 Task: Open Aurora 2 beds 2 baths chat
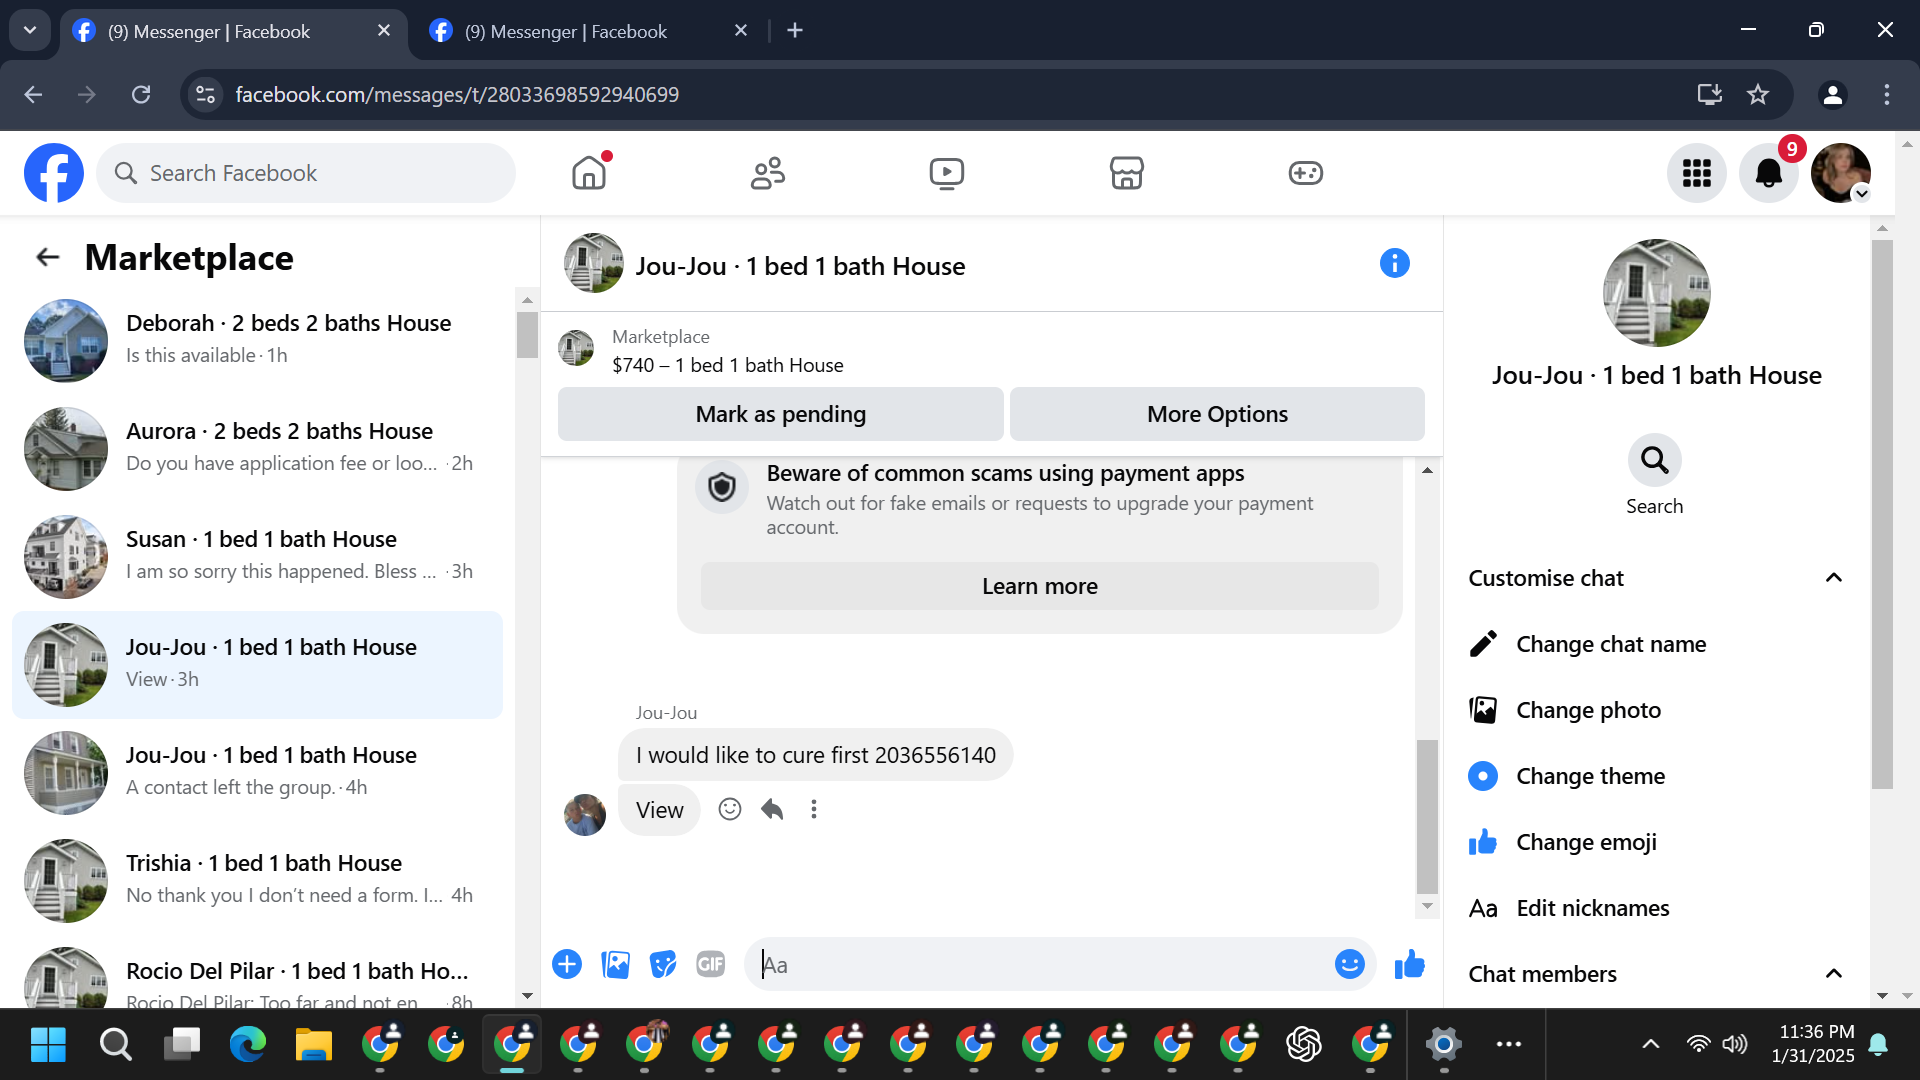(x=258, y=449)
